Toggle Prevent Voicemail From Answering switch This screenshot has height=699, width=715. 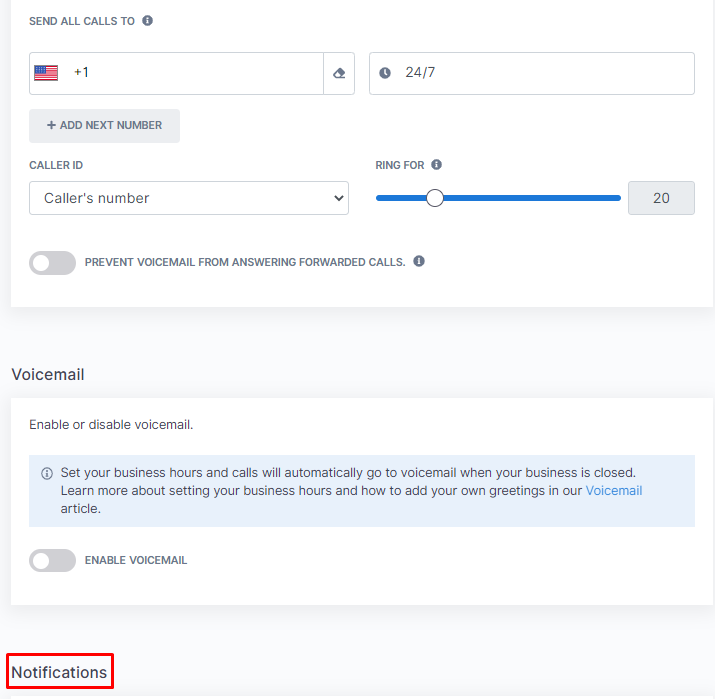click(x=52, y=263)
